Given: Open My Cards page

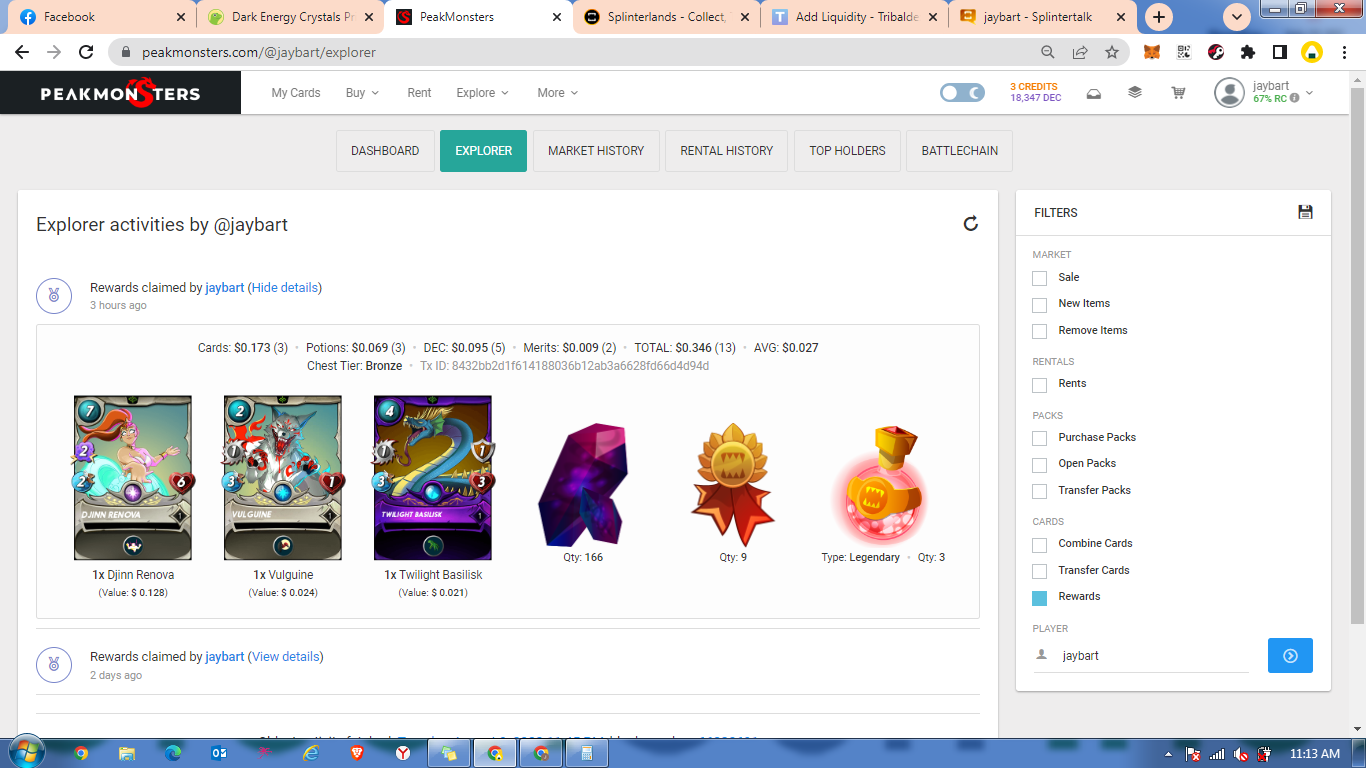Looking at the screenshot, I should [x=296, y=93].
